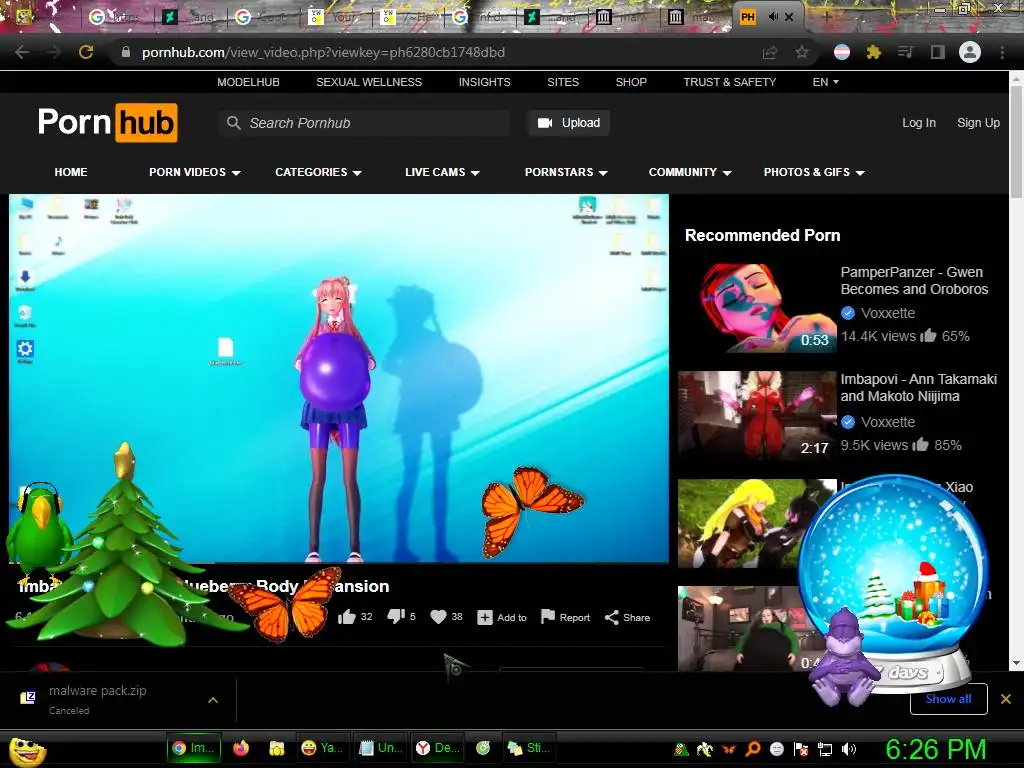Toggle the browser side panel icon

pyautogui.click(x=938, y=52)
